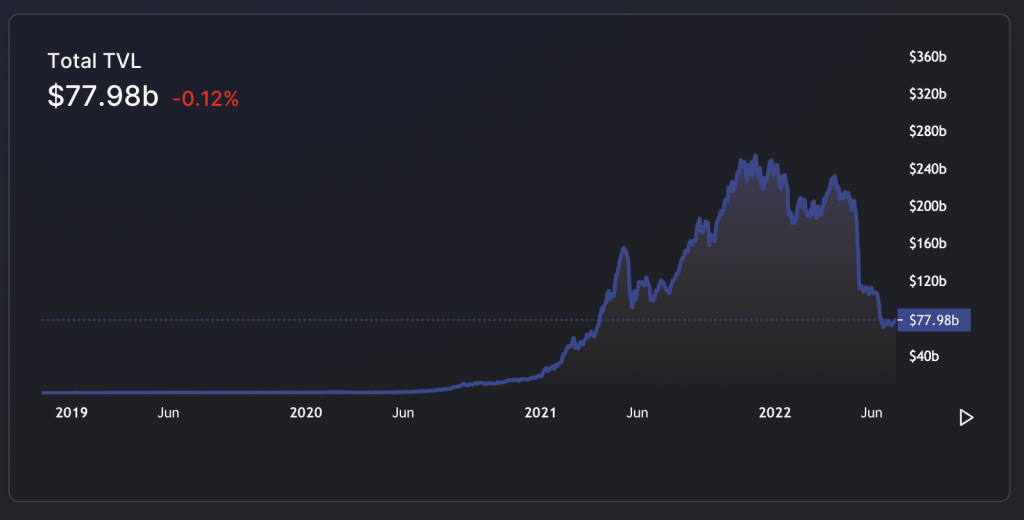Click the $120b y-axis label
Image resolution: width=1024 pixels, height=520 pixels.
point(927,282)
